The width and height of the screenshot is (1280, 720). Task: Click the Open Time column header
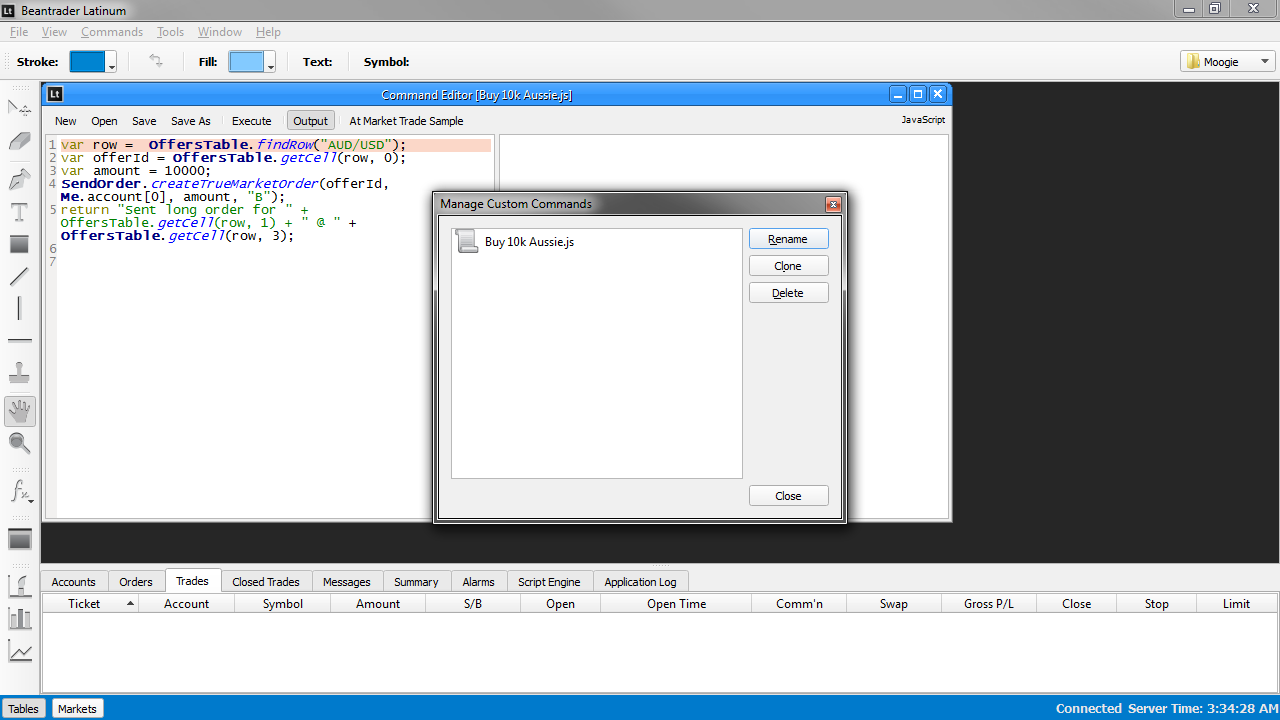click(x=676, y=604)
